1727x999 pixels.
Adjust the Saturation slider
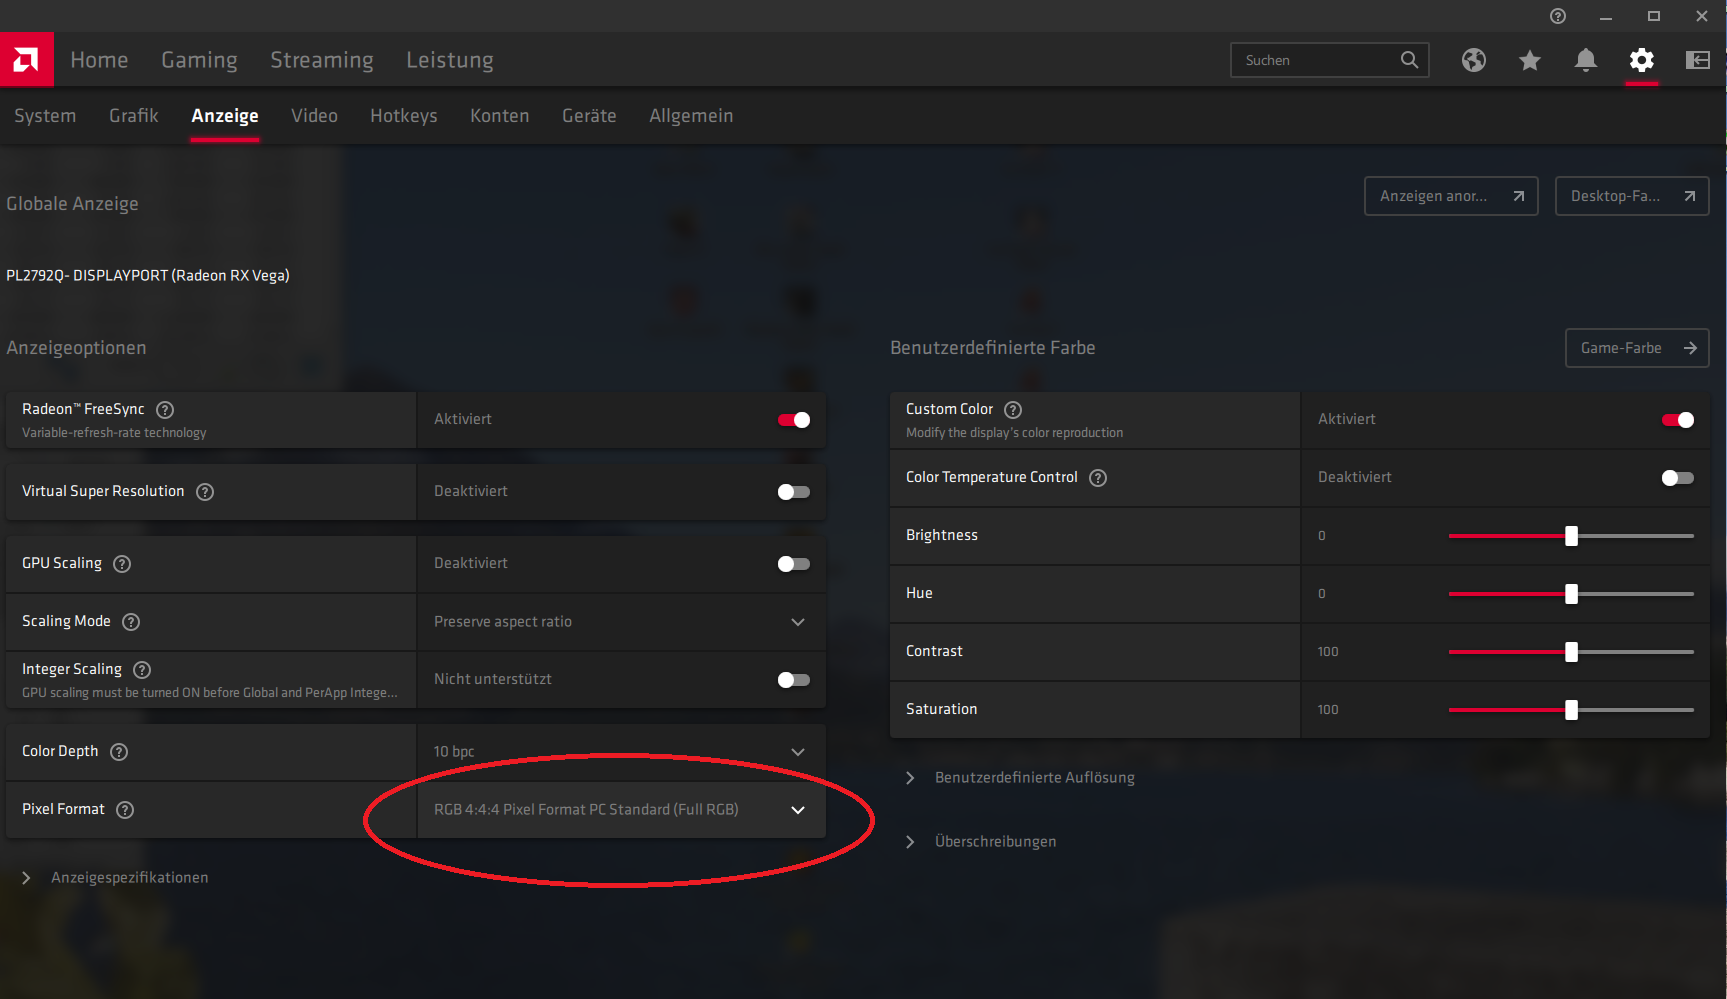pos(1571,710)
